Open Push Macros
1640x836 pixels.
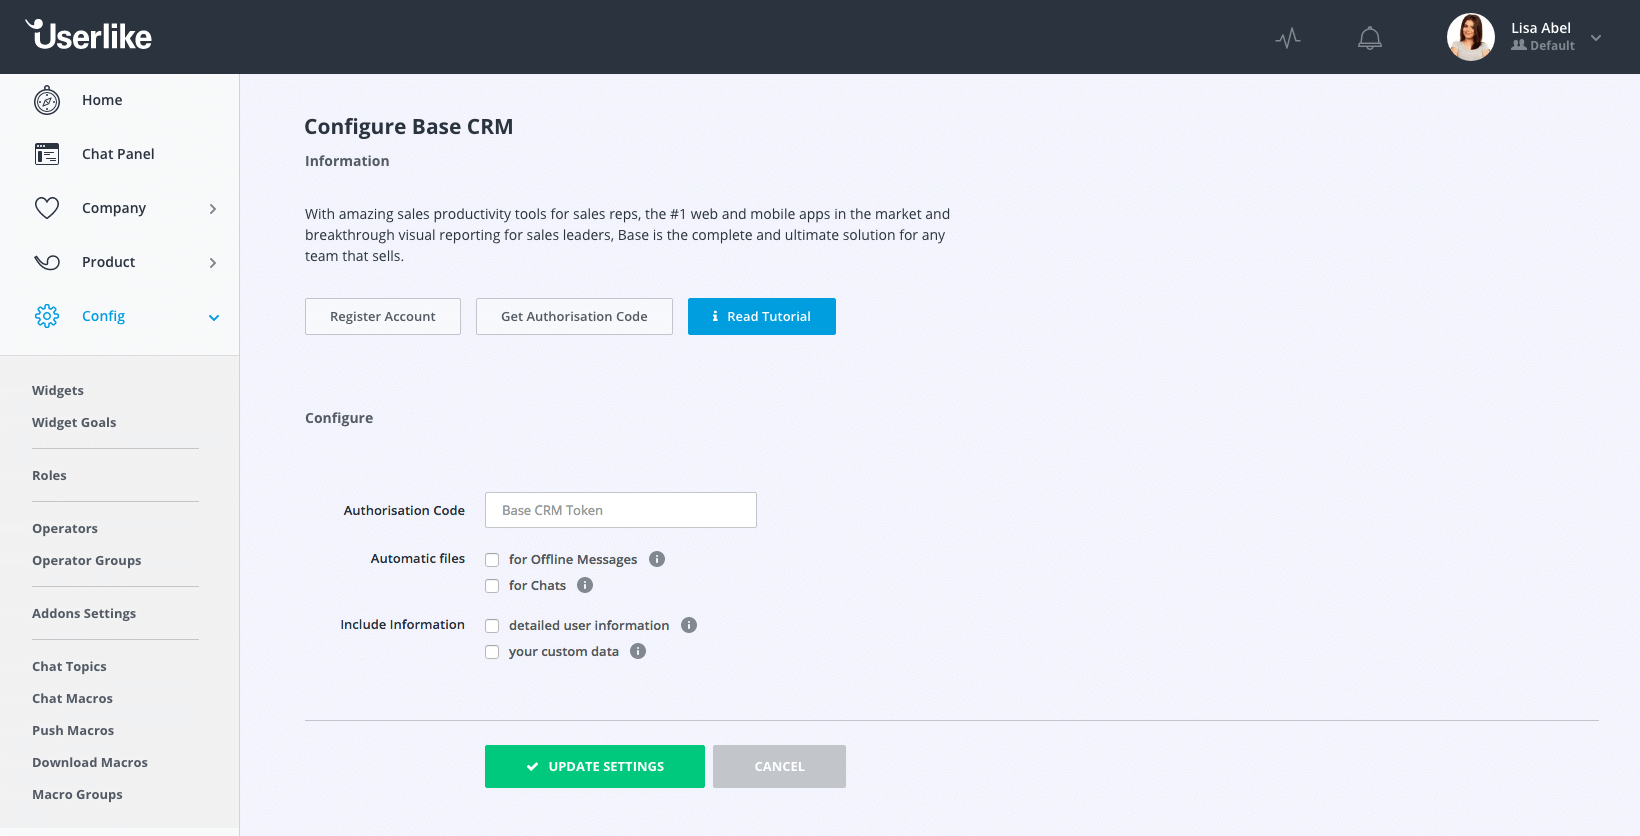(x=73, y=730)
